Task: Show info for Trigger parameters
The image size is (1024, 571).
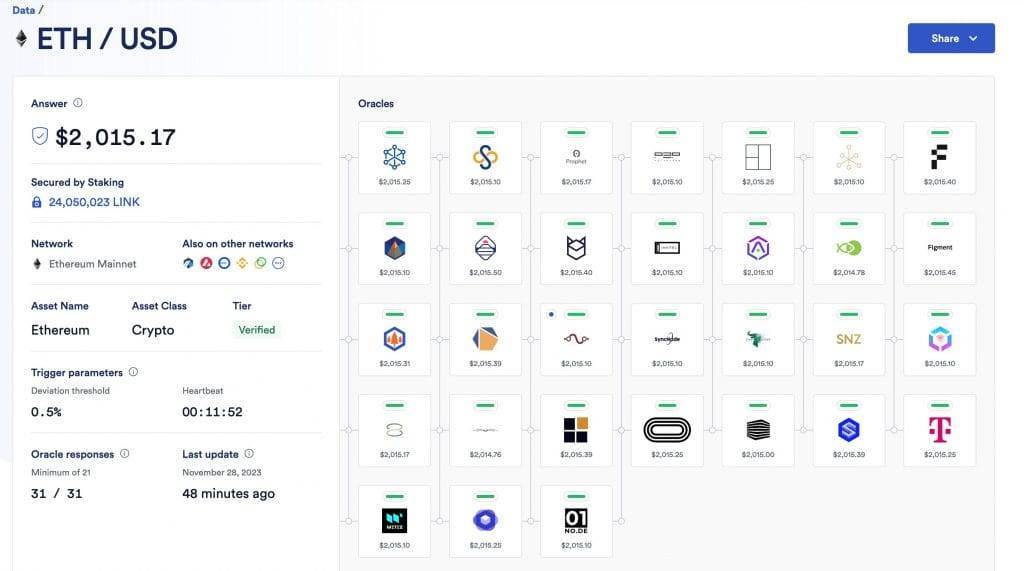Action: [x=133, y=372]
